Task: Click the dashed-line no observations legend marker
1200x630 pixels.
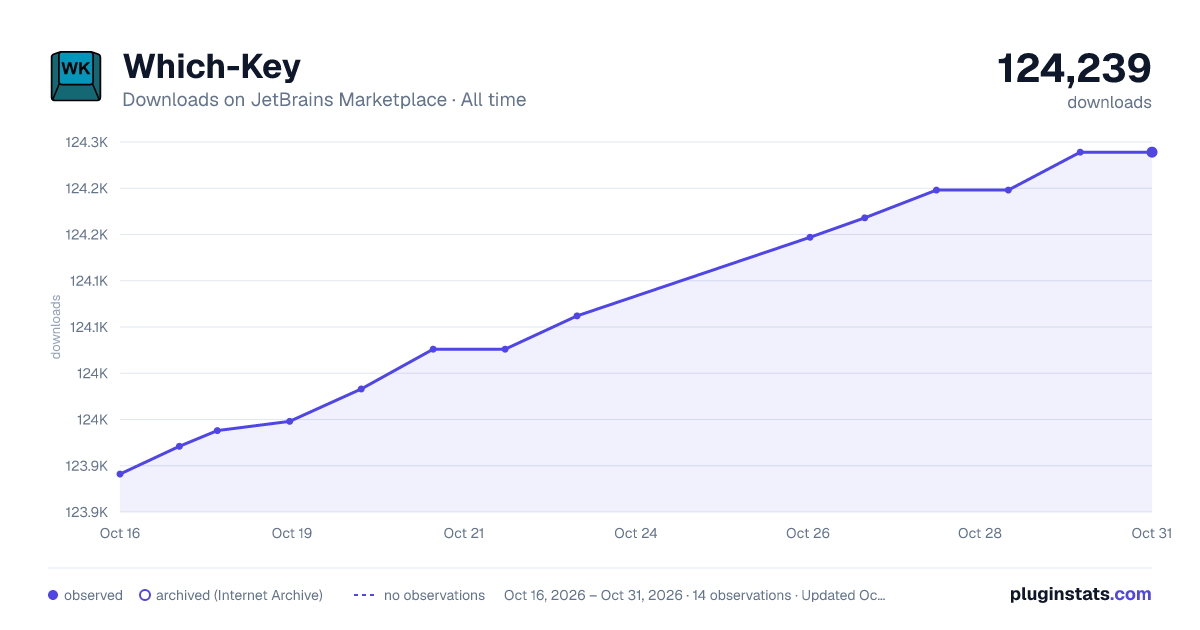Action: (364, 595)
